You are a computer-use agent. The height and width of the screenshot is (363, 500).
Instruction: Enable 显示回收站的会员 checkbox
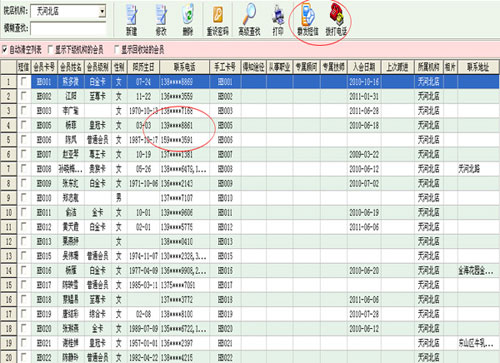point(116,50)
